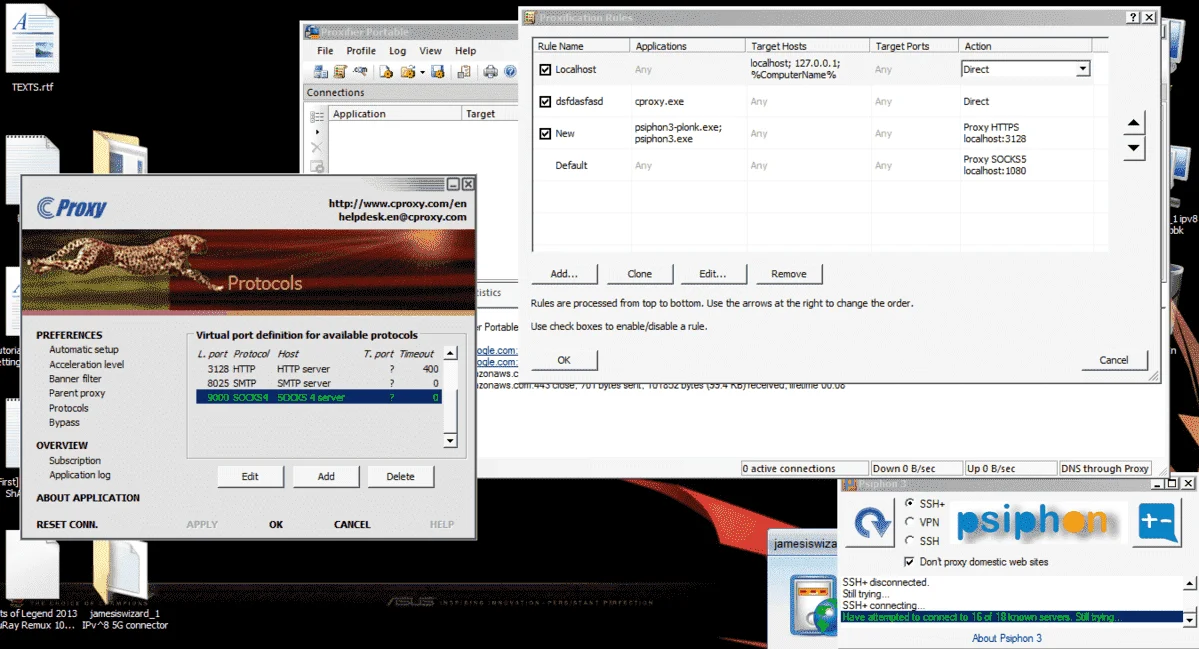Click Edit... button in Proxification Rules

point(713,274)
